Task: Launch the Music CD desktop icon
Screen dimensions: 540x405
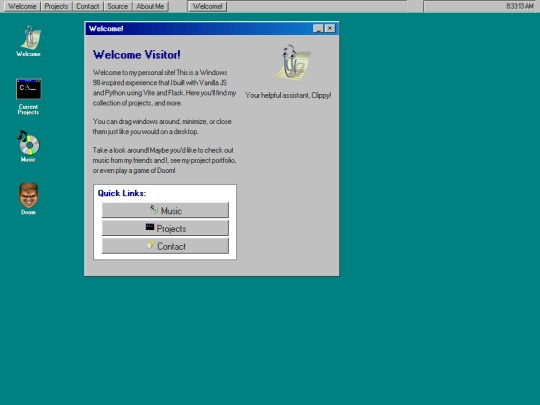Action: point(29,146)
